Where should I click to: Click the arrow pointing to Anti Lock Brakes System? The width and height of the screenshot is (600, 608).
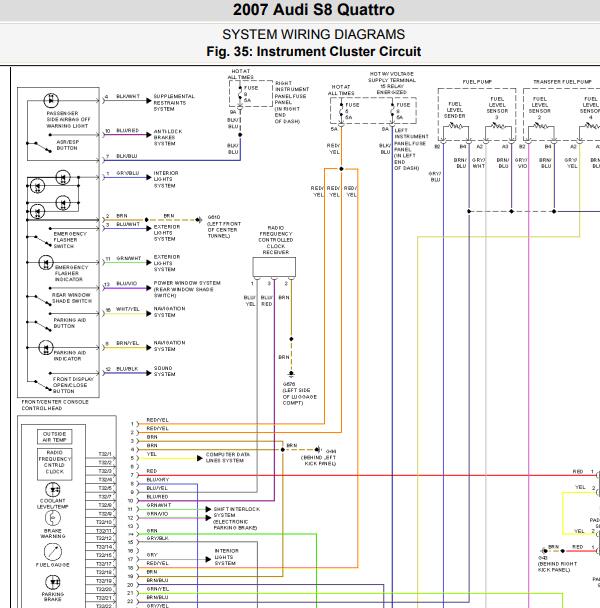pyautogui.click(x=149, y=135)
